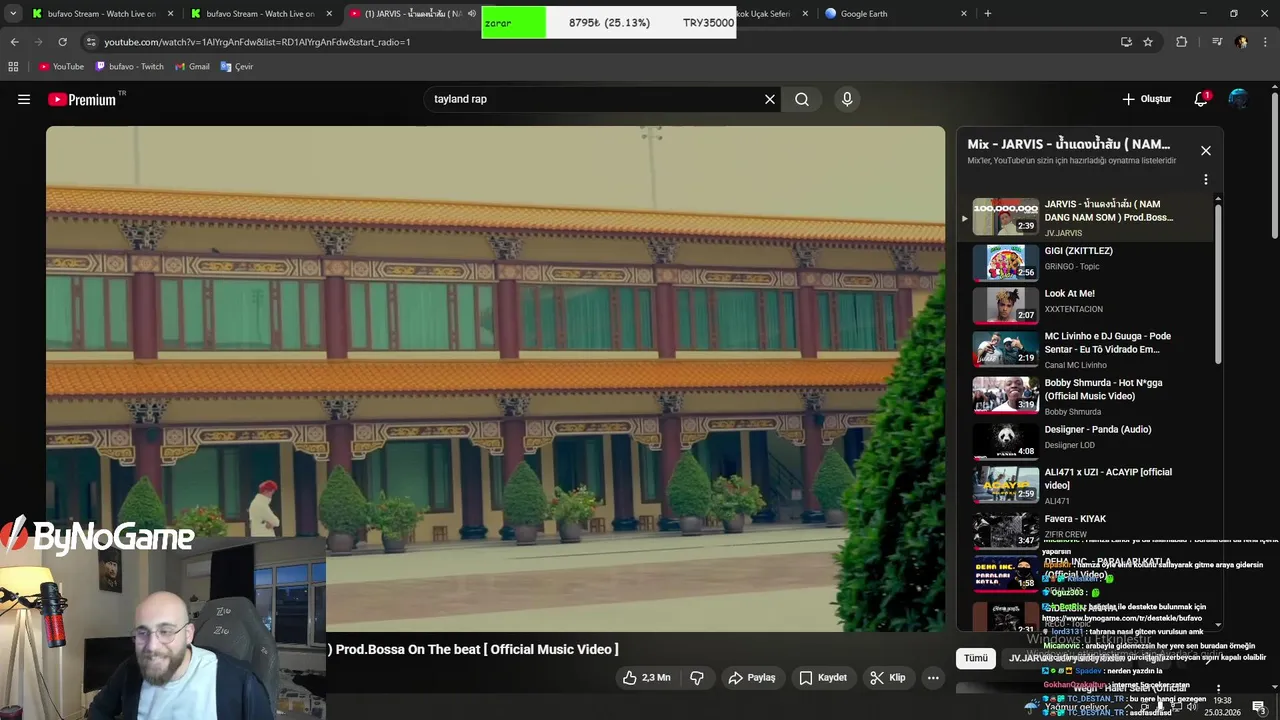Open the Chrome profile avatar
This screenshot has height=720, width=1280.
point(1241,42)
